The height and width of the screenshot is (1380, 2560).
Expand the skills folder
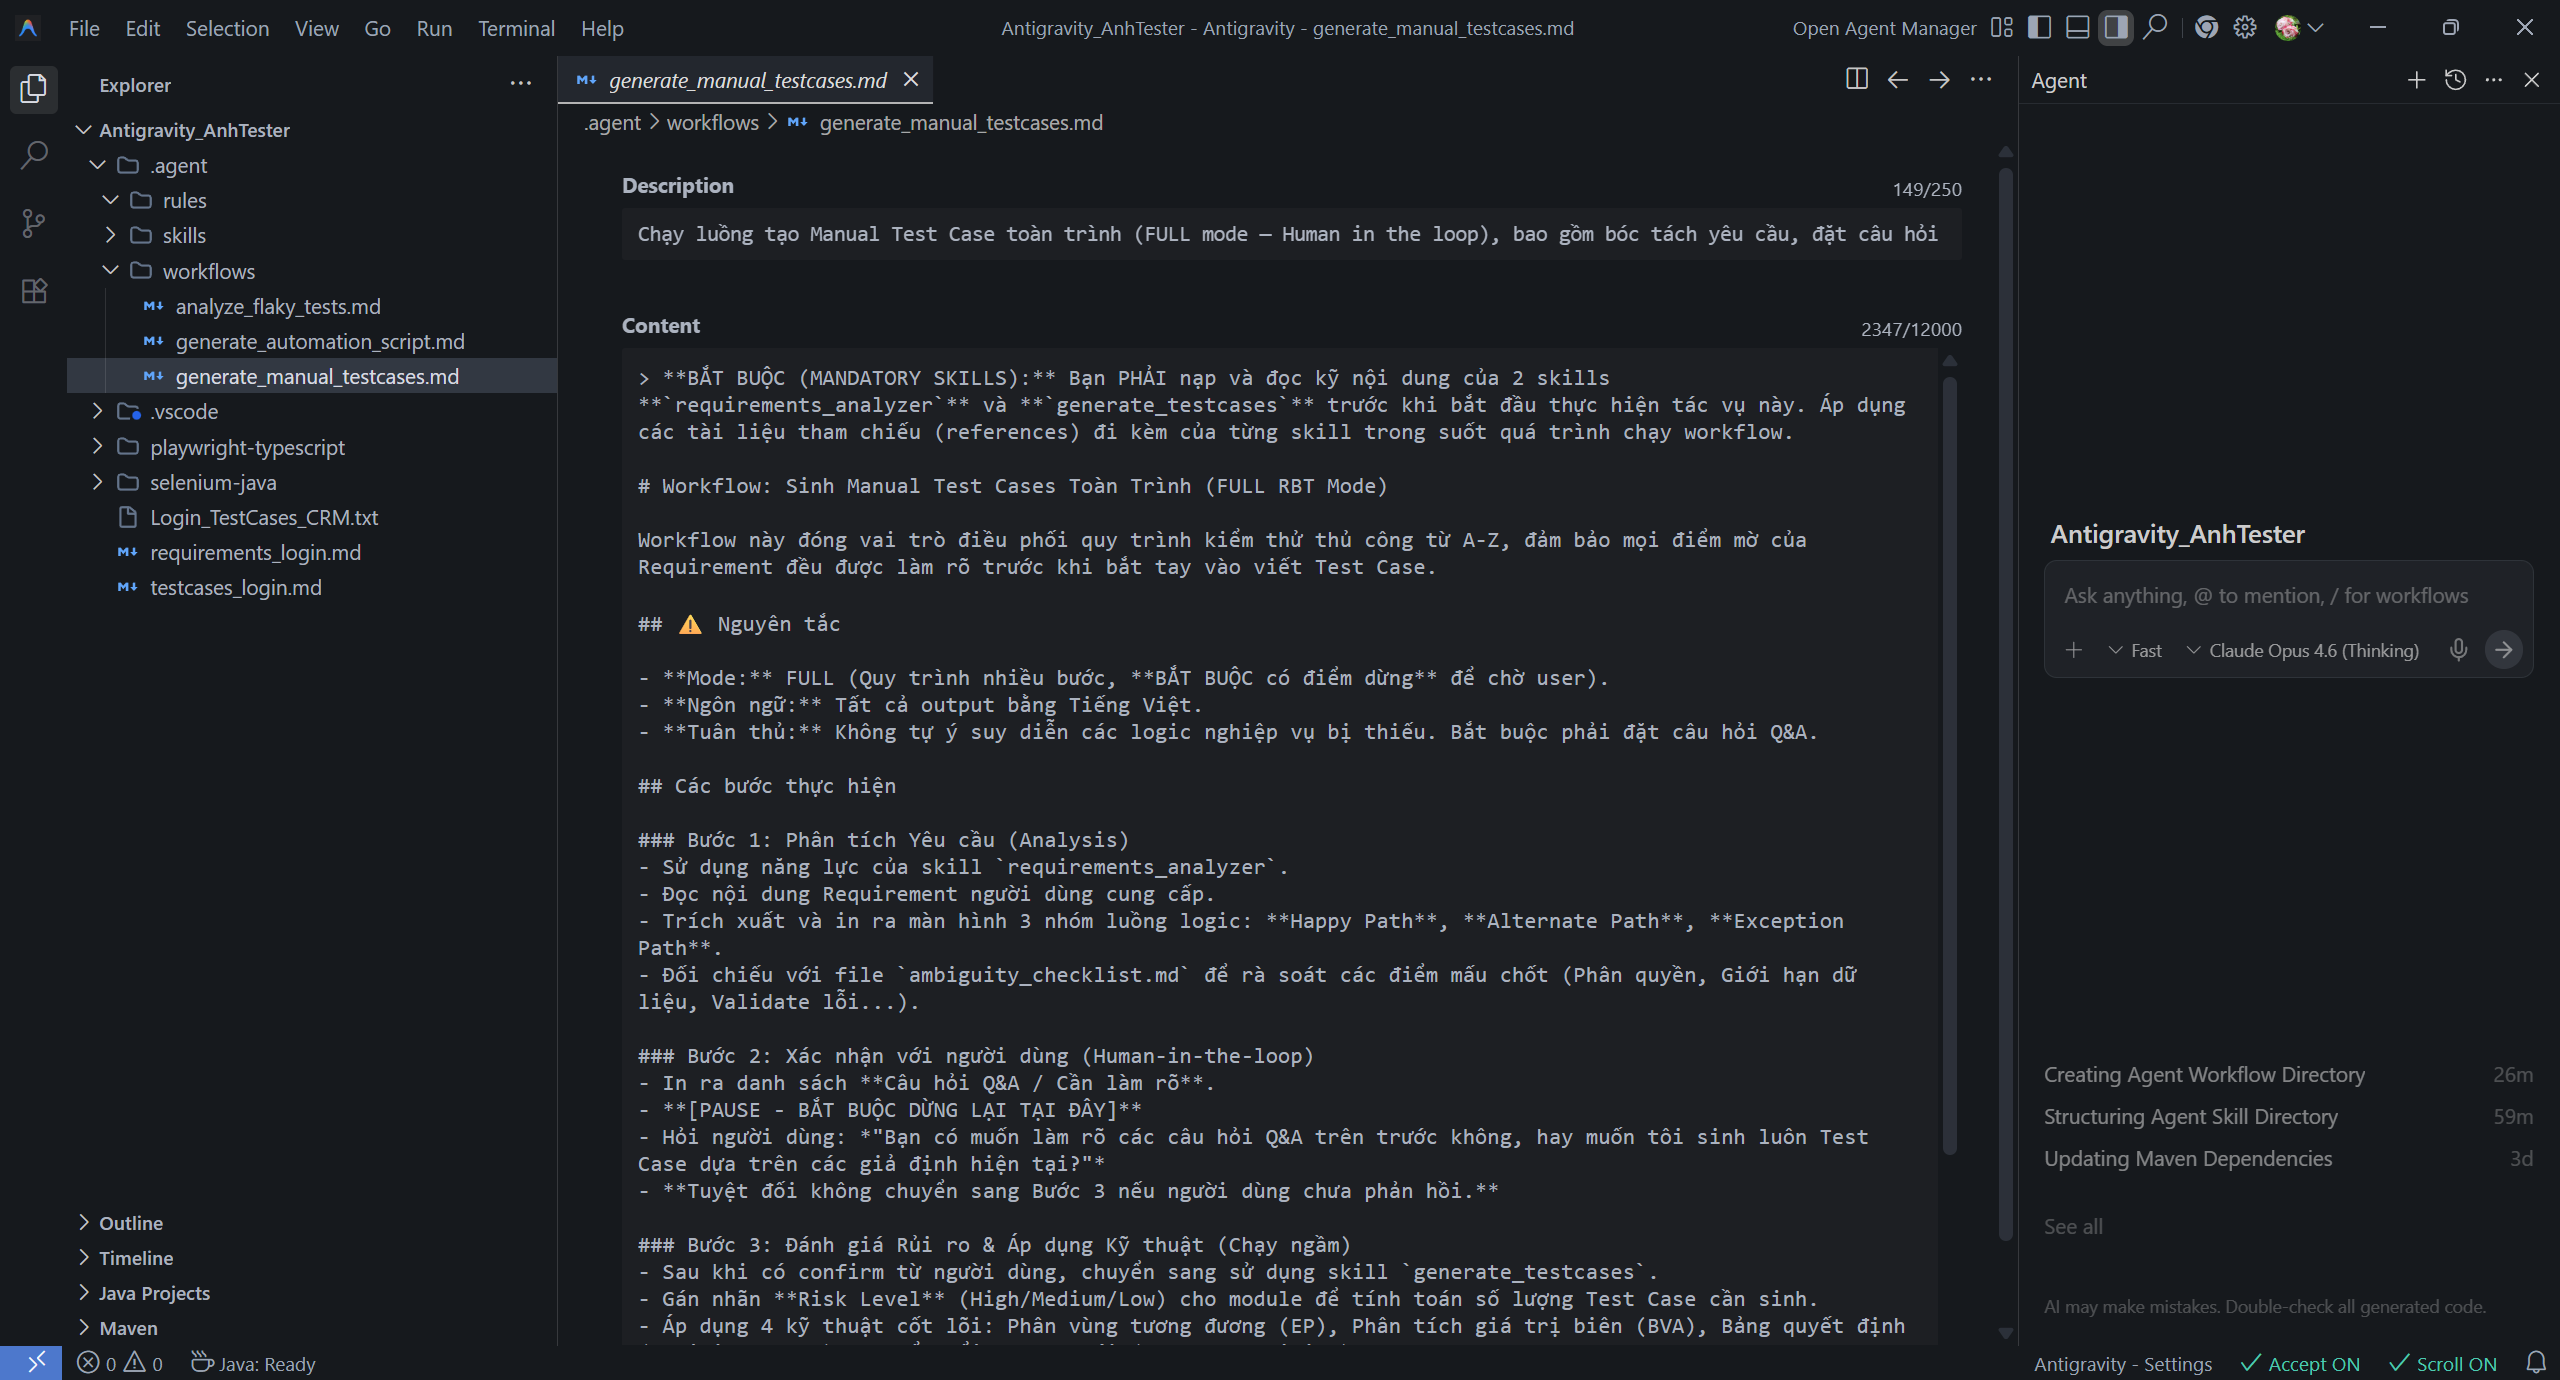click(184, 236)
